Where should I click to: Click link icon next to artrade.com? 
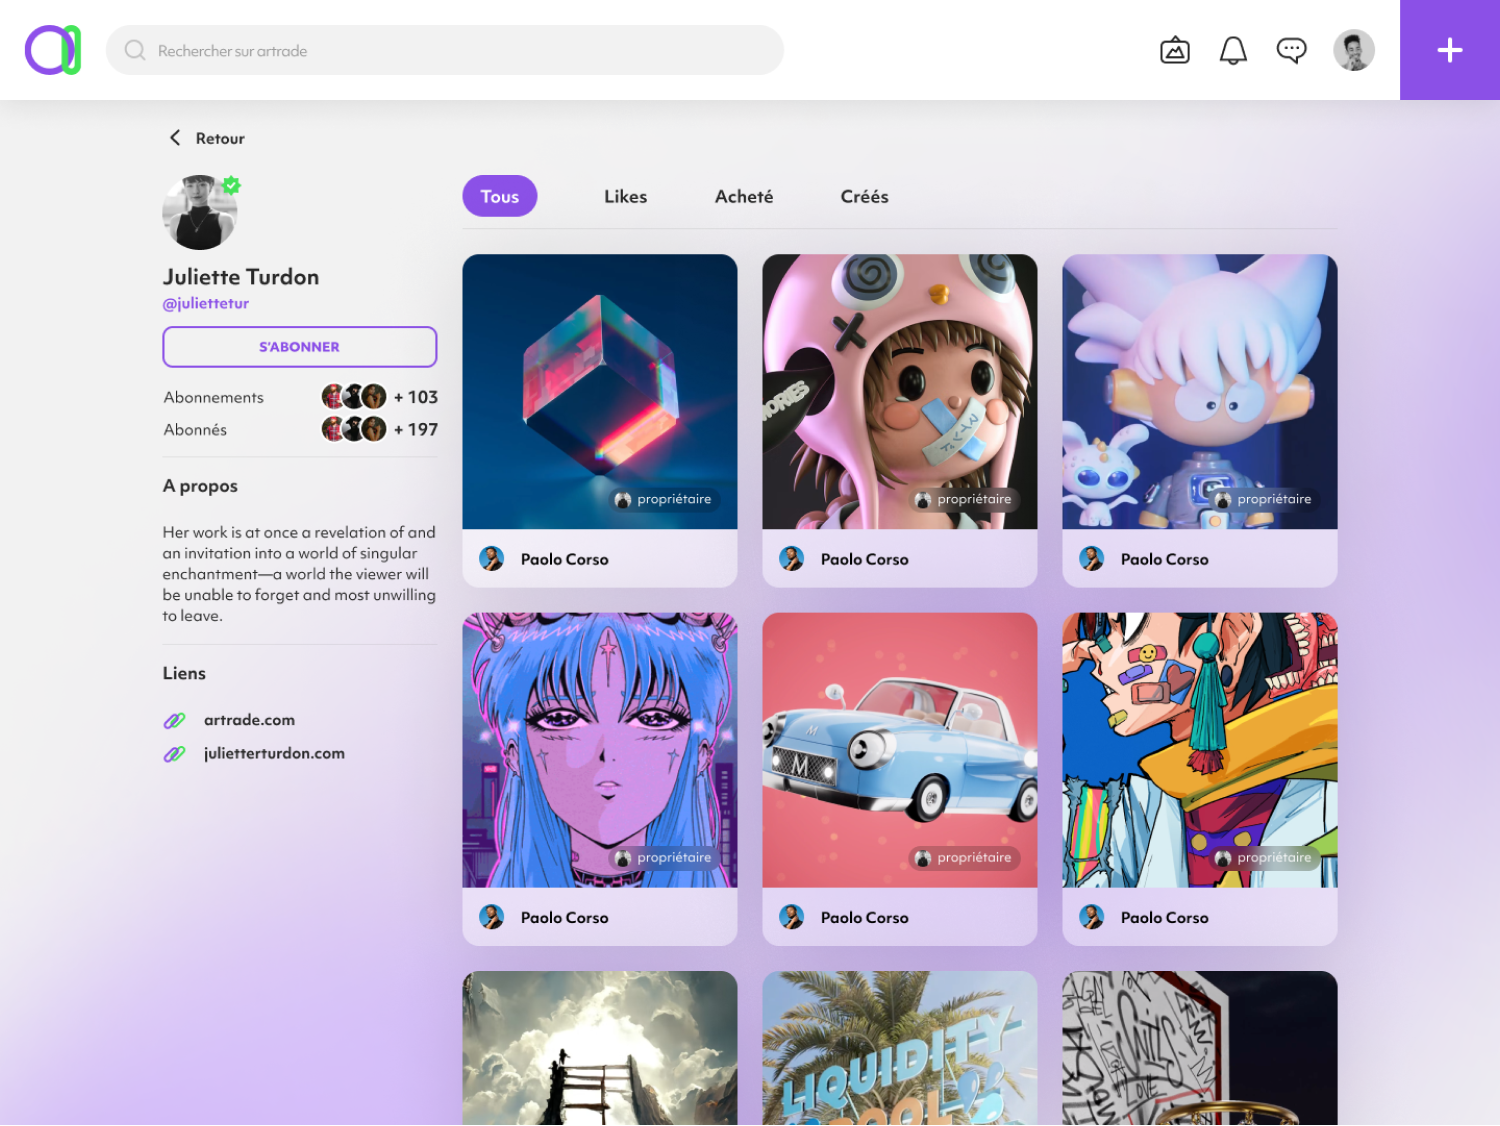point(174,720)
